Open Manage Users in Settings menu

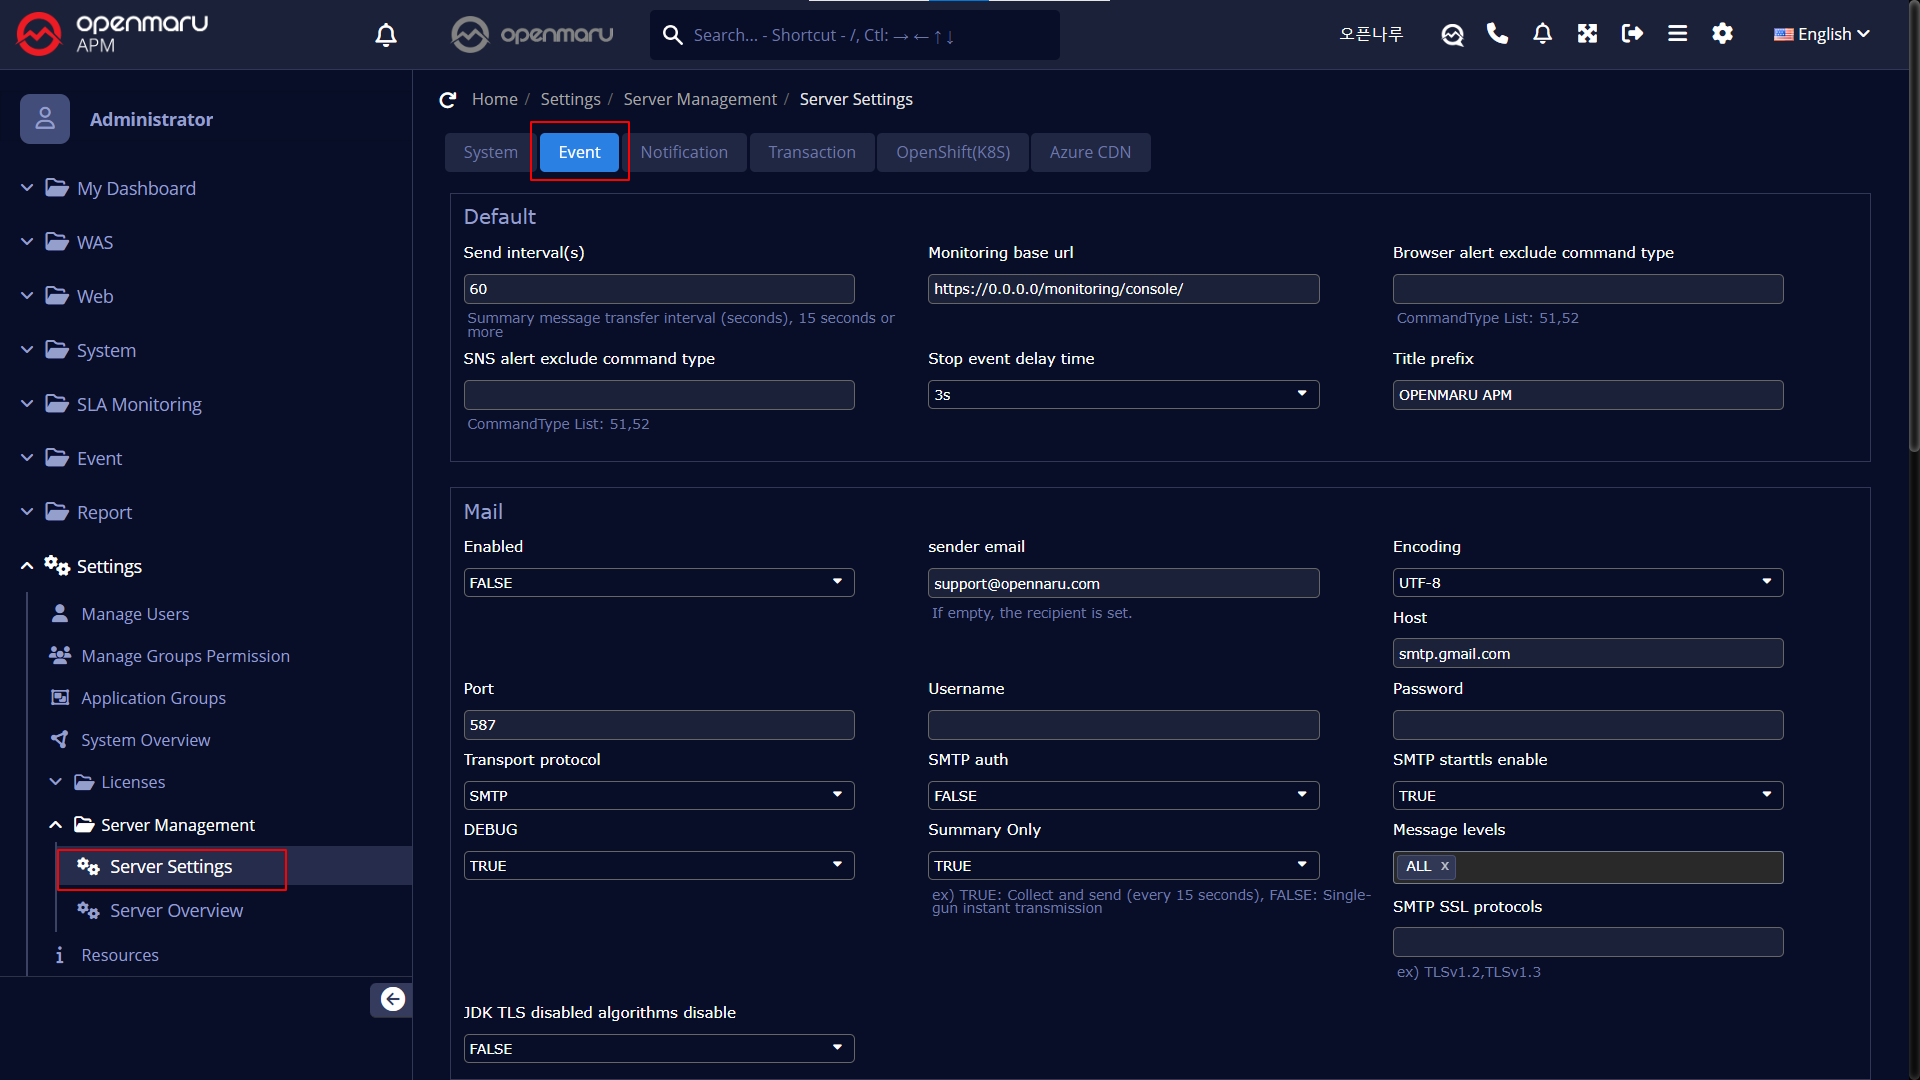point(135,614)
